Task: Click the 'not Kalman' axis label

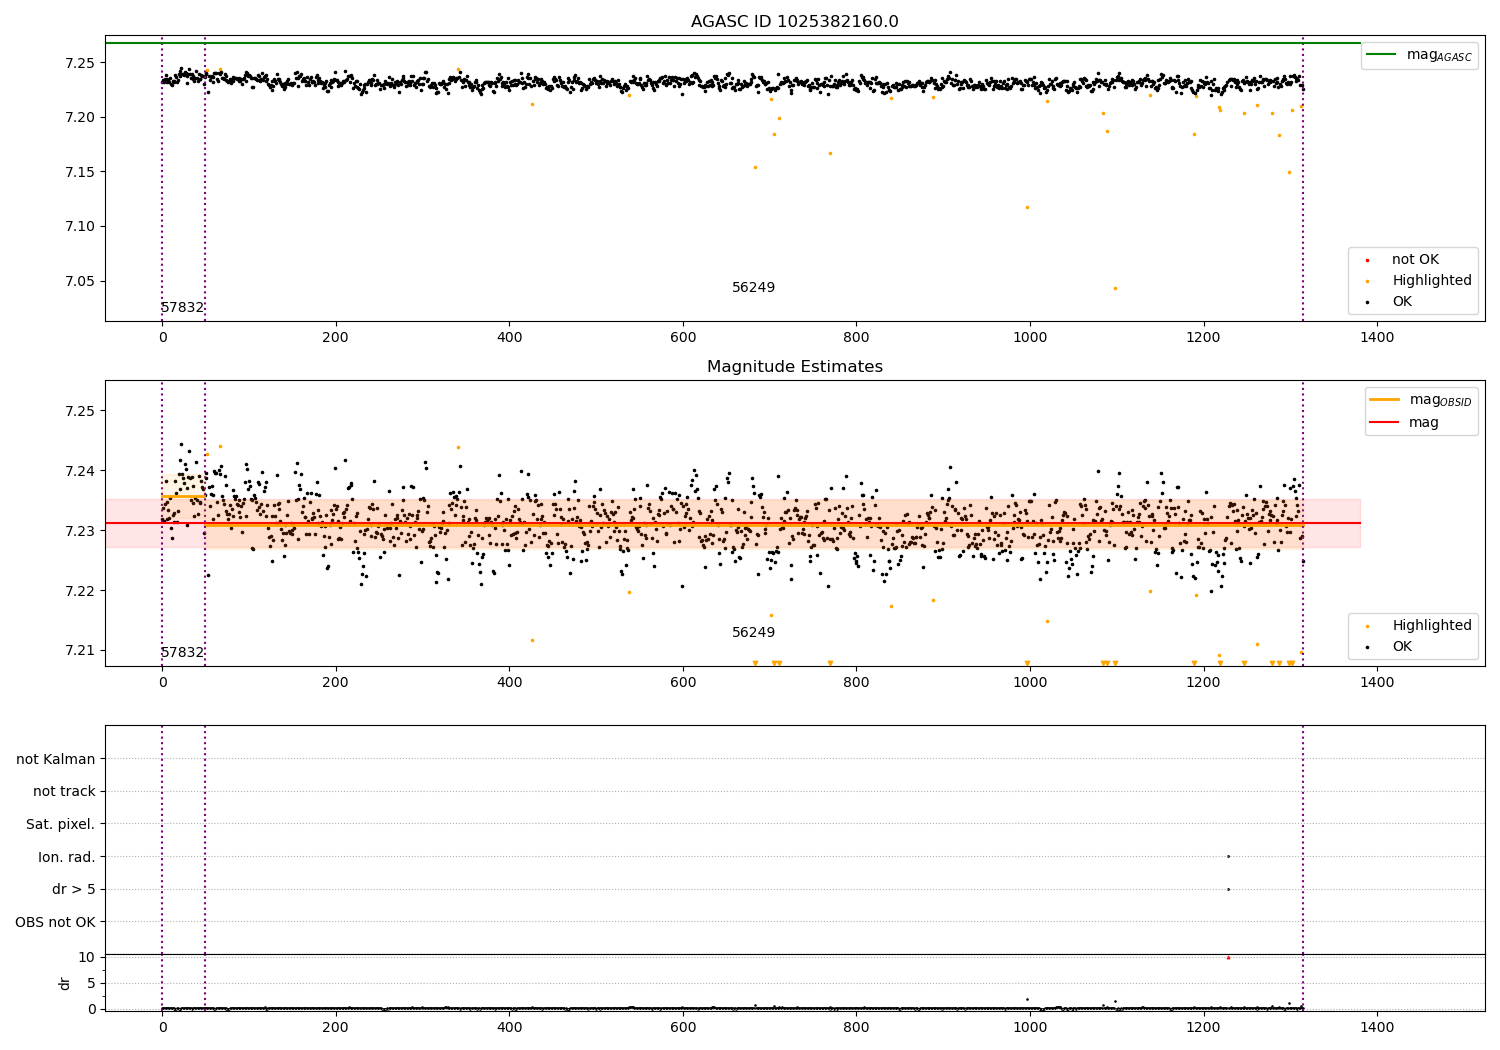Action: (56, 759)
